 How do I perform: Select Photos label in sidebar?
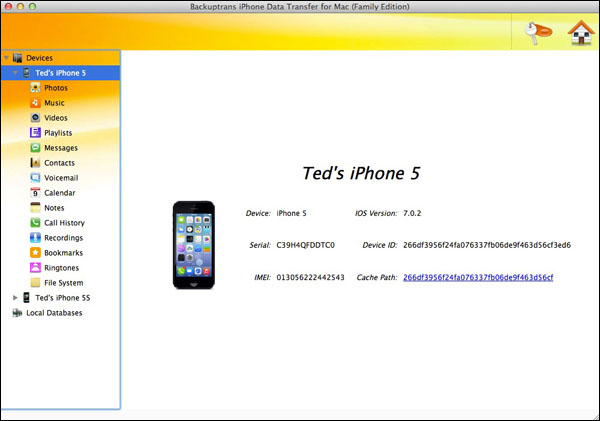(56, 88)
